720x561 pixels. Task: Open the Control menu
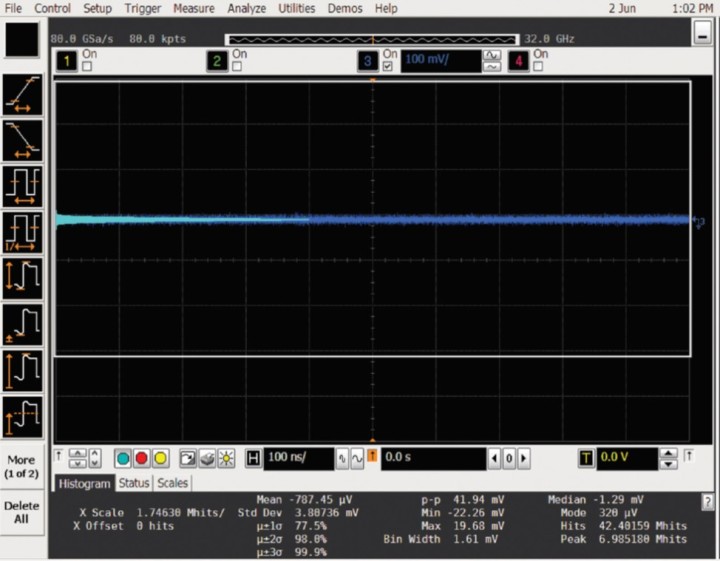point(52,8)
